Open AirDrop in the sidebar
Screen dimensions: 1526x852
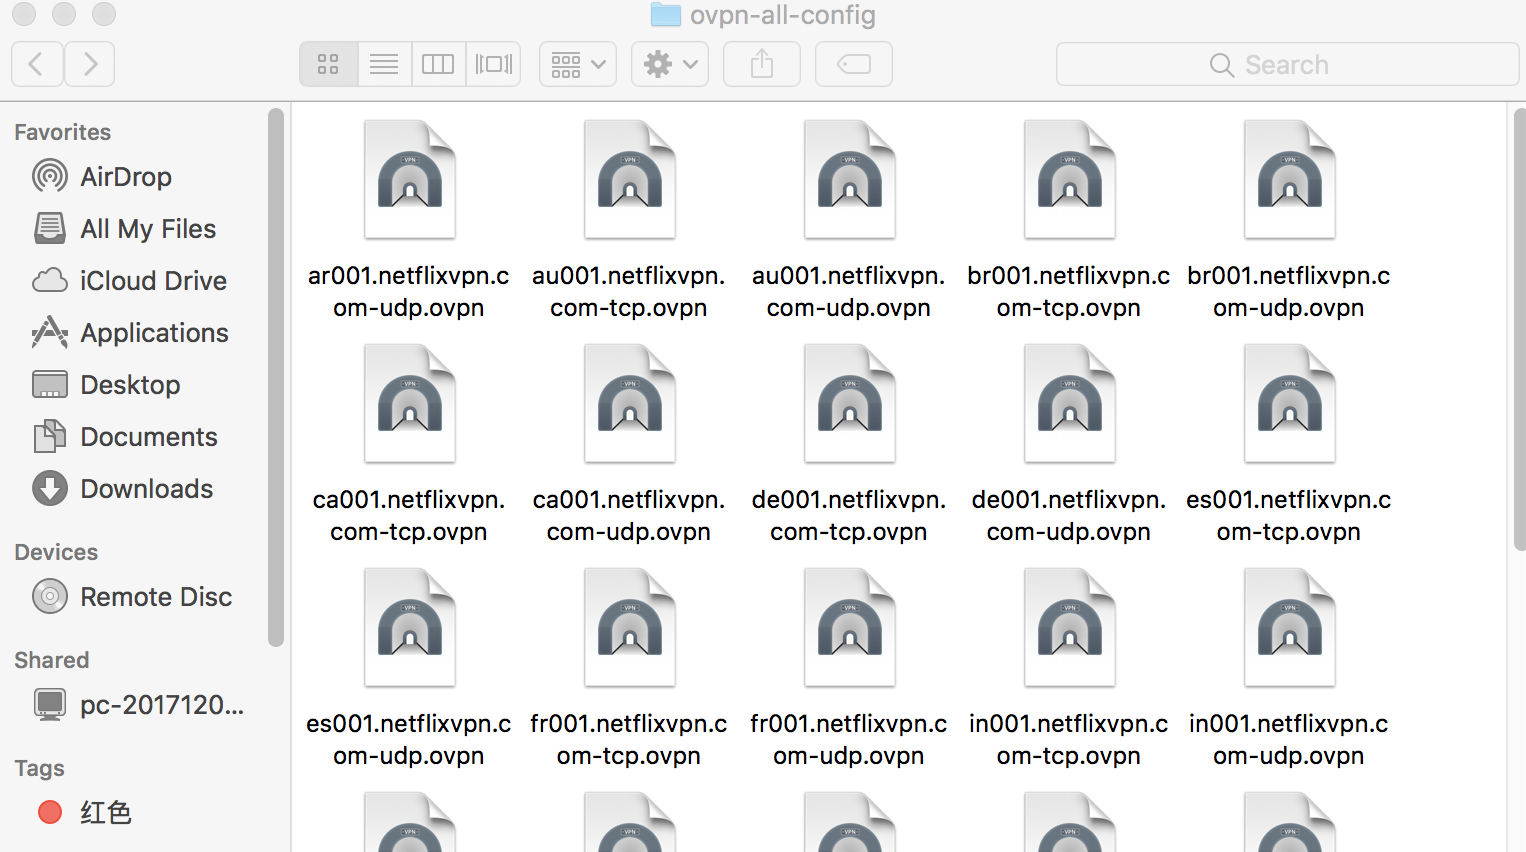pyautogui.click(x=102, y=177)
